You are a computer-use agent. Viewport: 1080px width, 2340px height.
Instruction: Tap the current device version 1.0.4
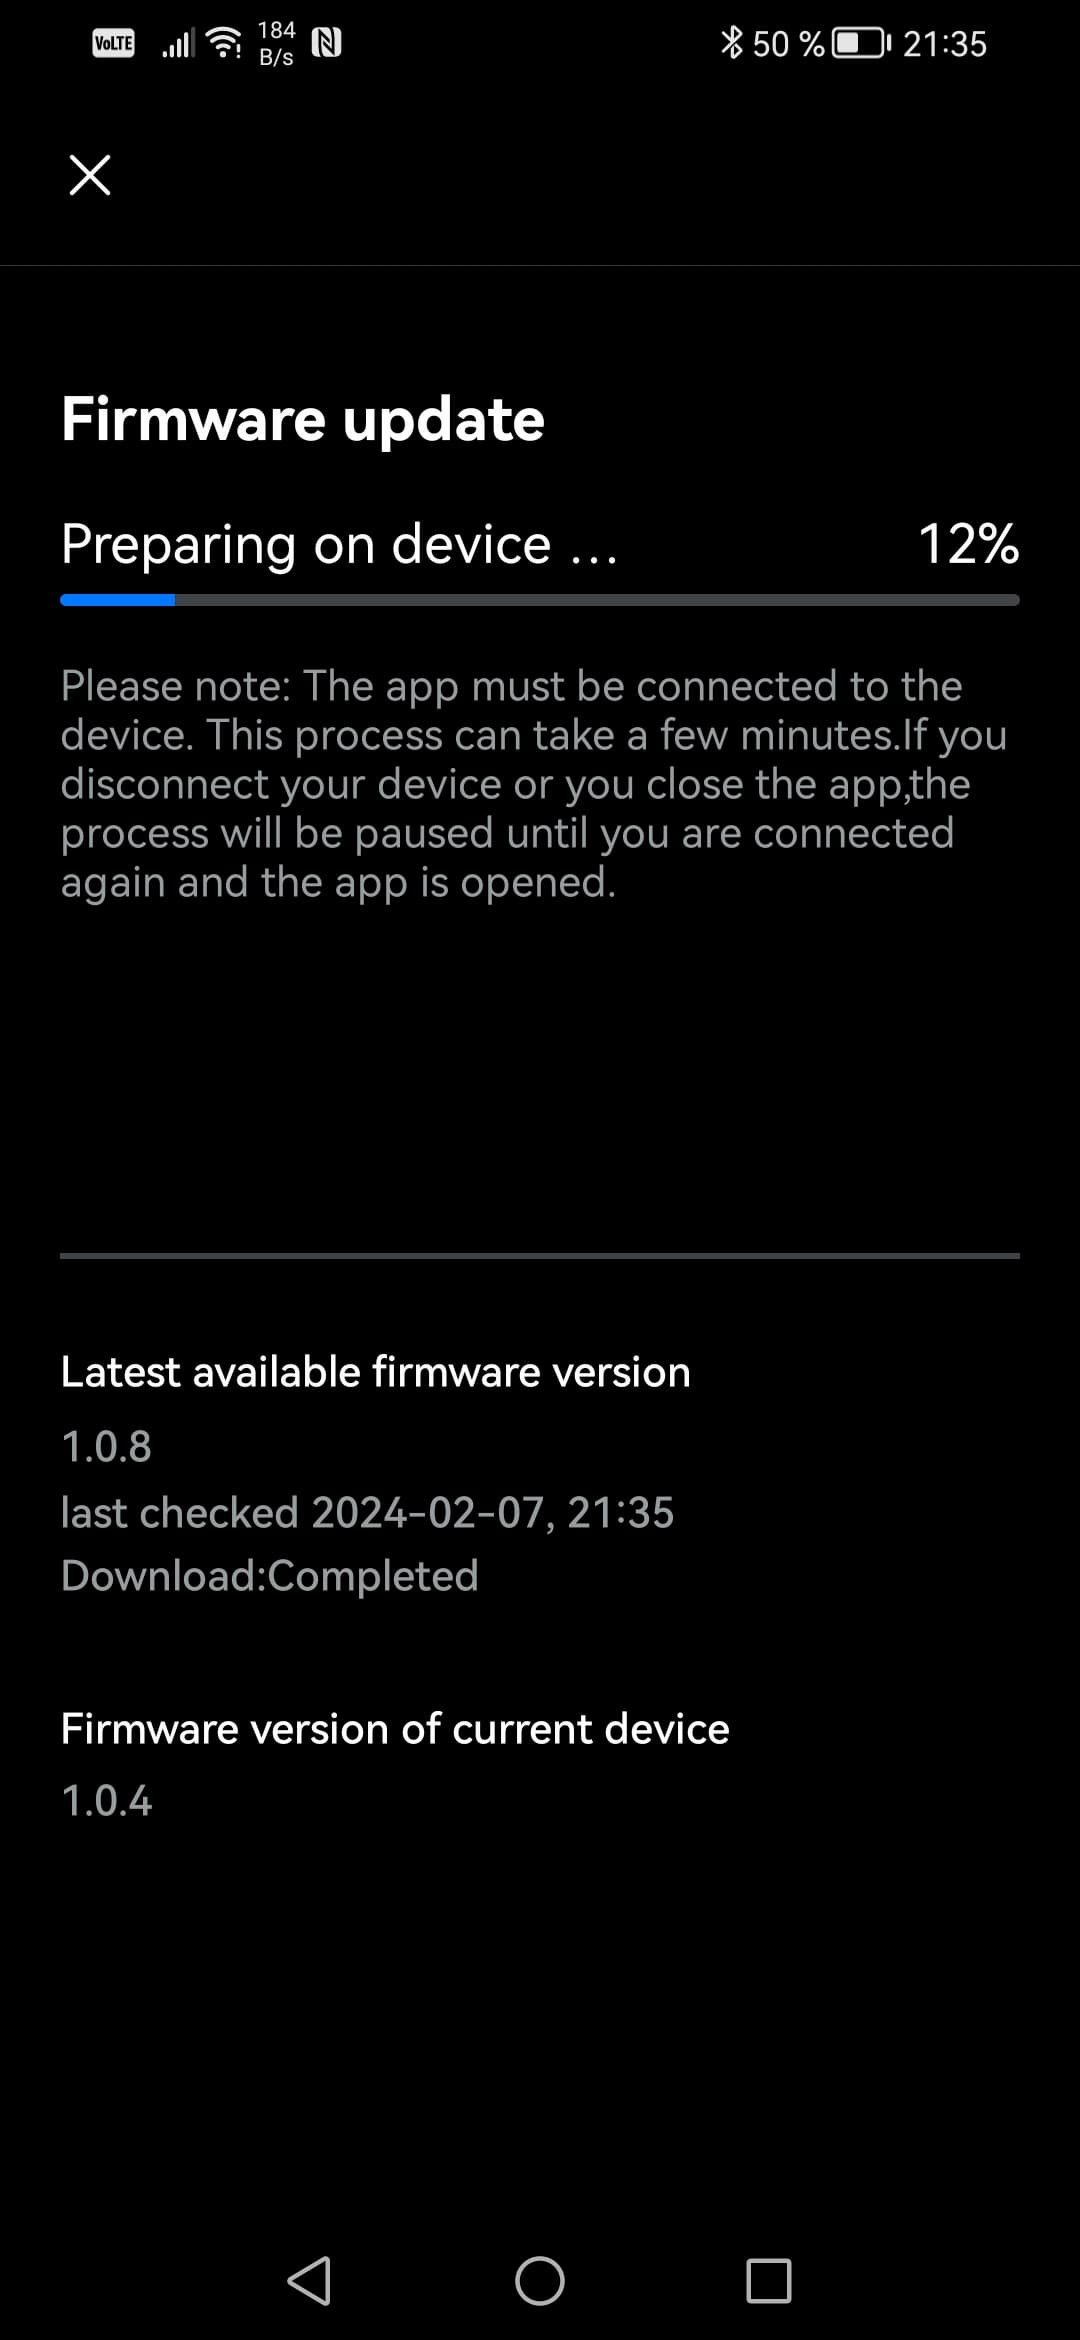107,1801
